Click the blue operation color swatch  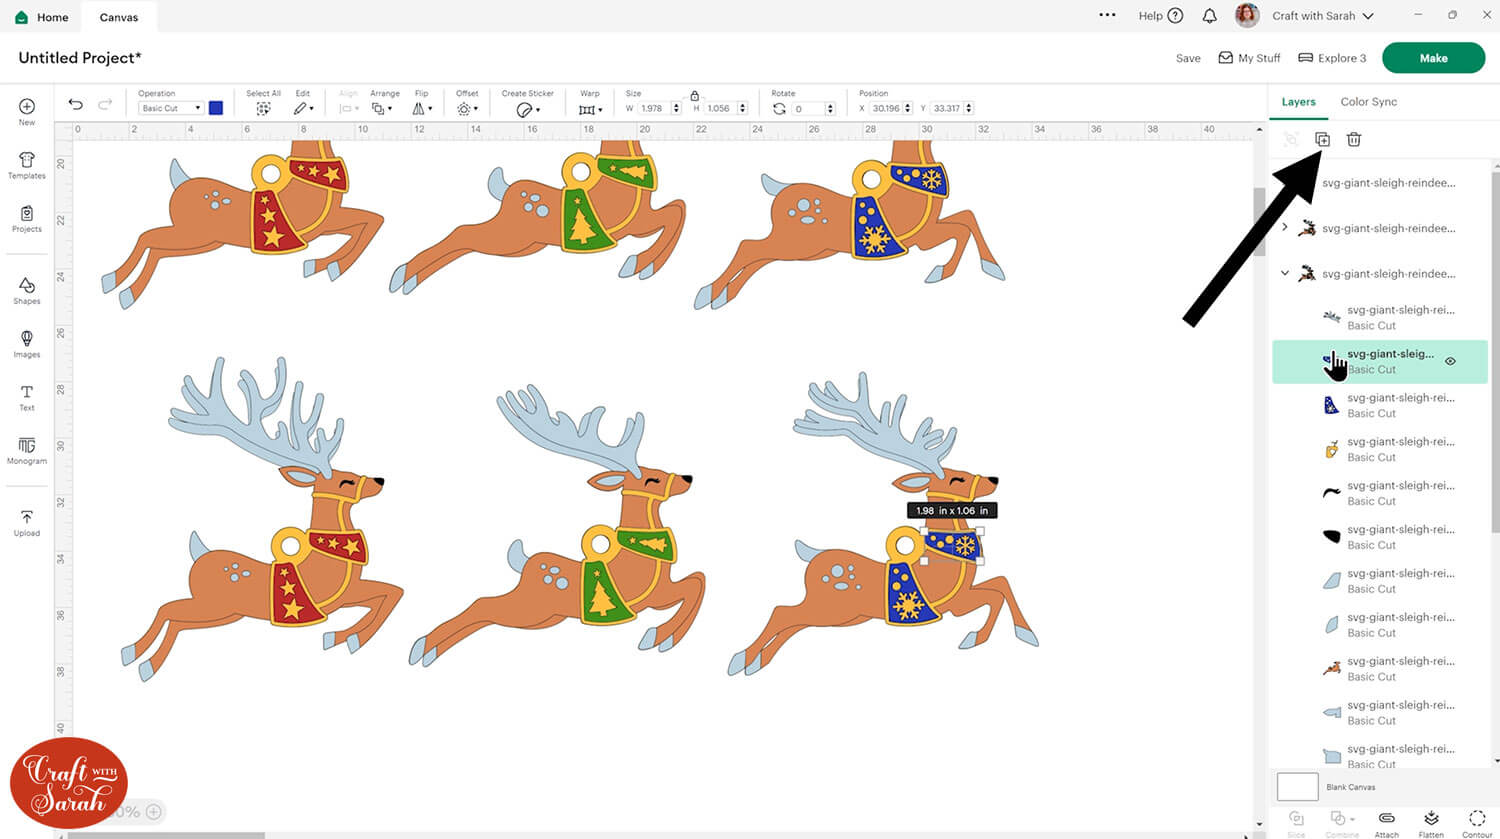(x=215, y=108)
